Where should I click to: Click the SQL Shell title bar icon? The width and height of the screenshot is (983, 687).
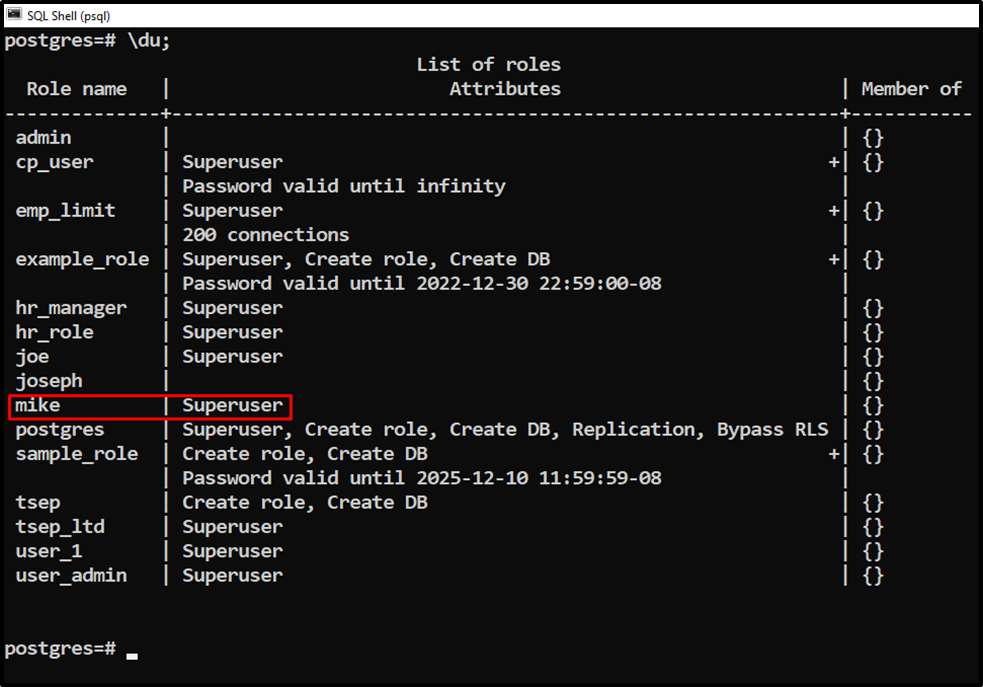coord(12,14)
